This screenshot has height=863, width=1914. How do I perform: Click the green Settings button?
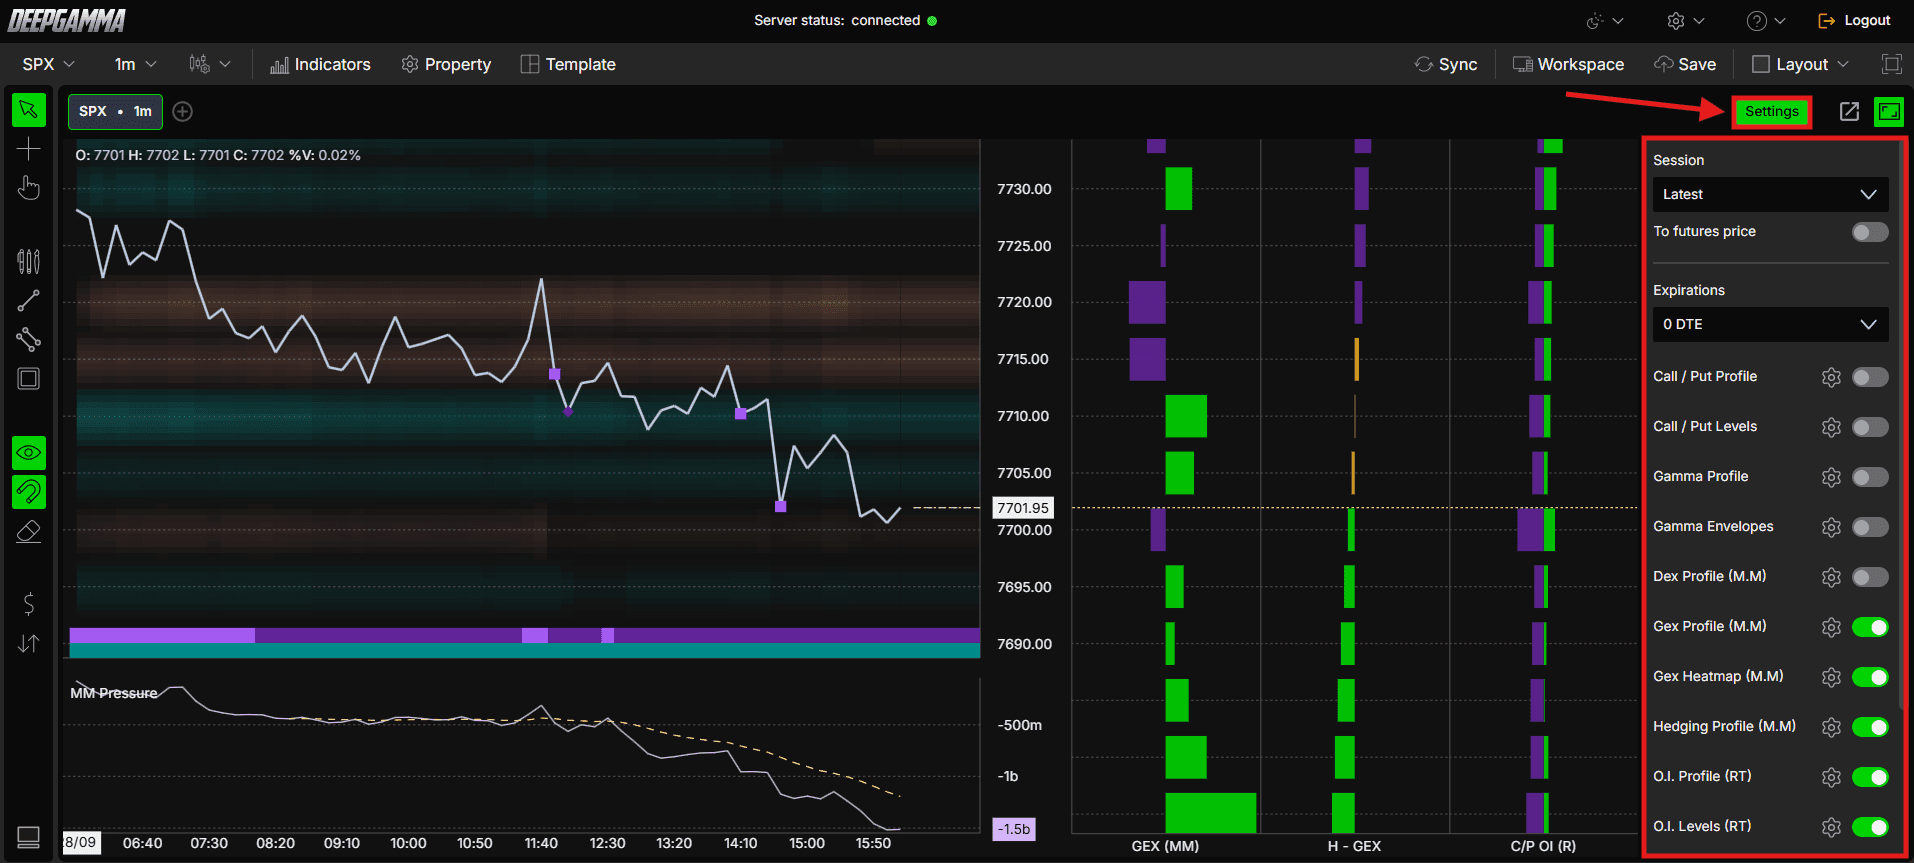[1771, 111]
